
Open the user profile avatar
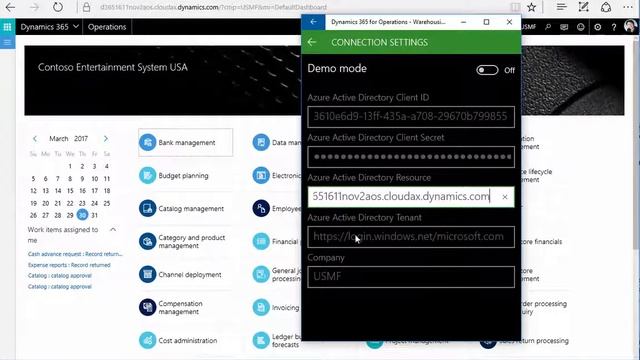631,26
